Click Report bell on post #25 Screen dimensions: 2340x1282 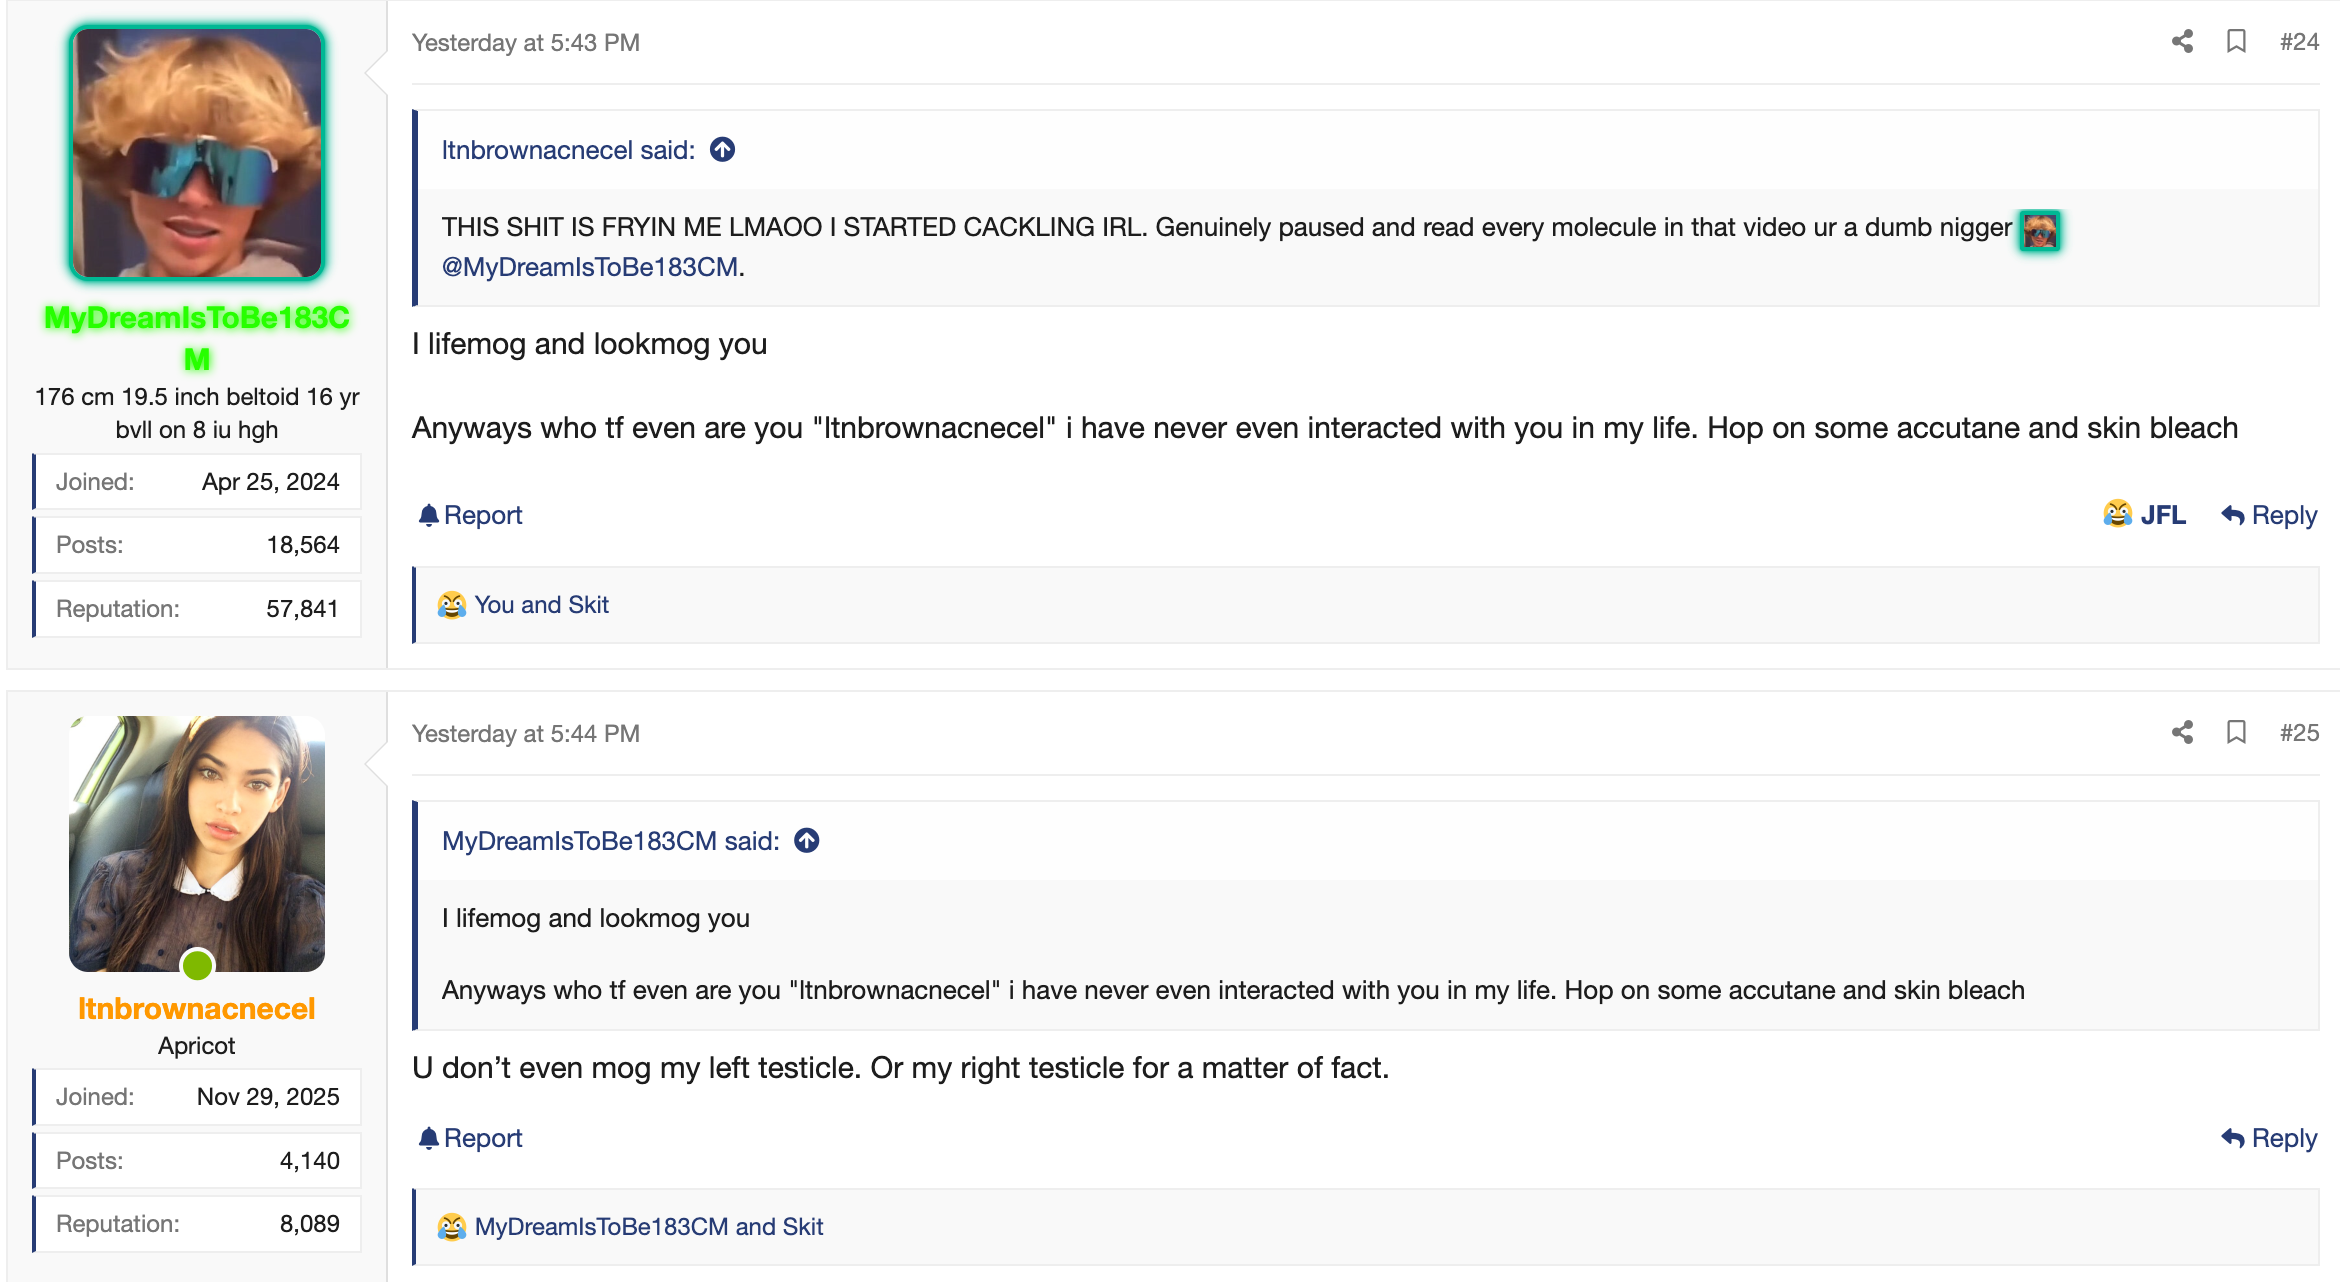pos(470,1138)
